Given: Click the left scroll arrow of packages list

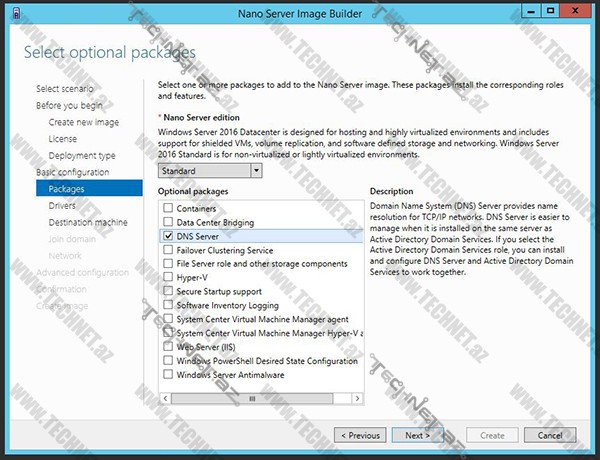Looking at the screenshot, I should (165, 398).
